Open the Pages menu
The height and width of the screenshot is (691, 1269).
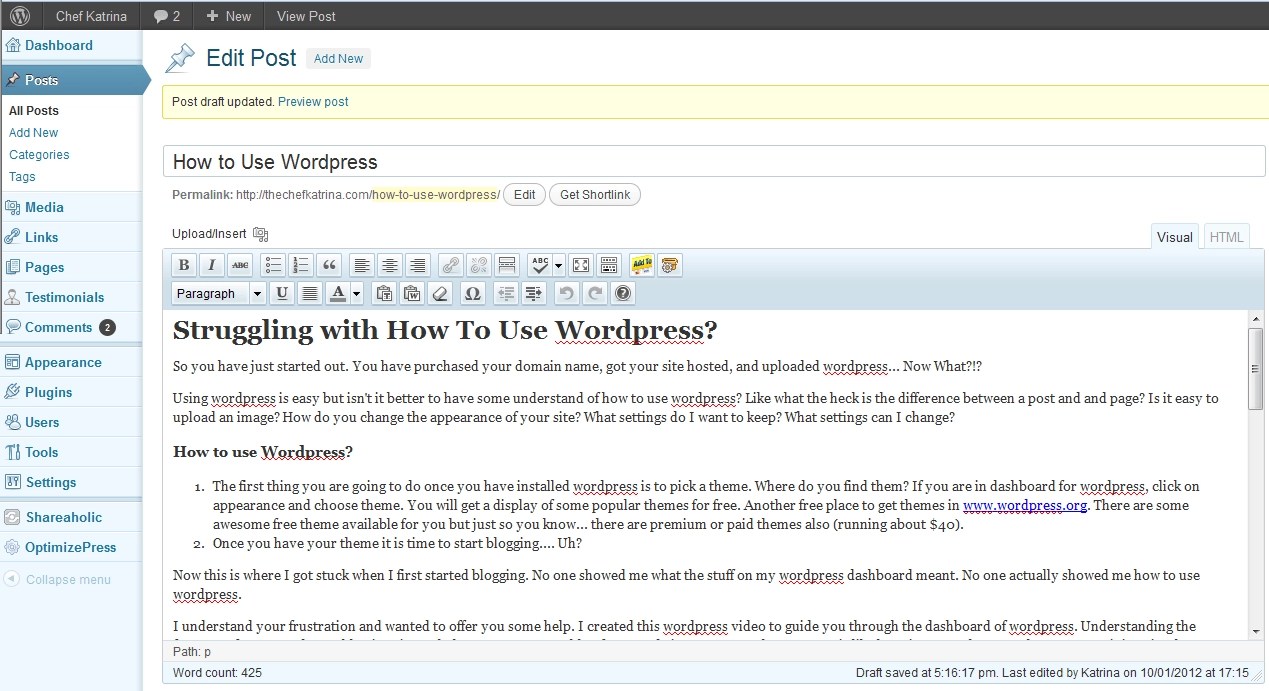point(45,267)
